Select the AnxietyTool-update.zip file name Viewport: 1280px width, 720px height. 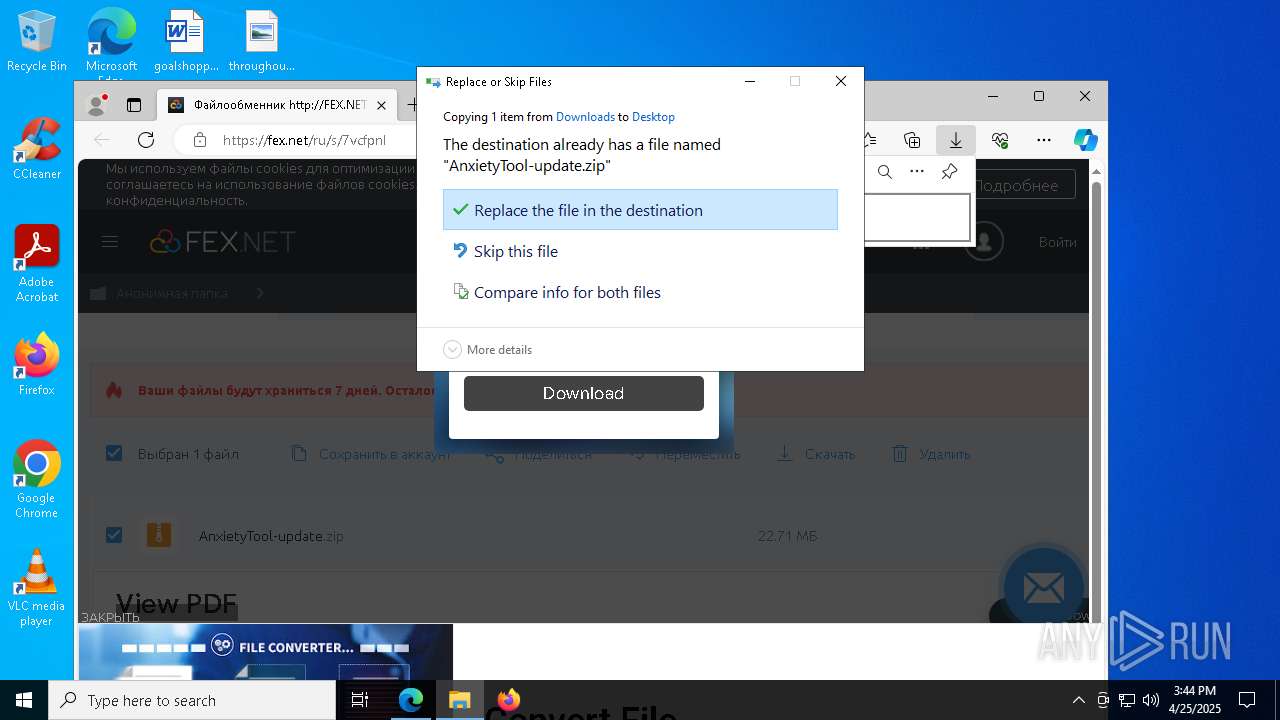point(271,536)
